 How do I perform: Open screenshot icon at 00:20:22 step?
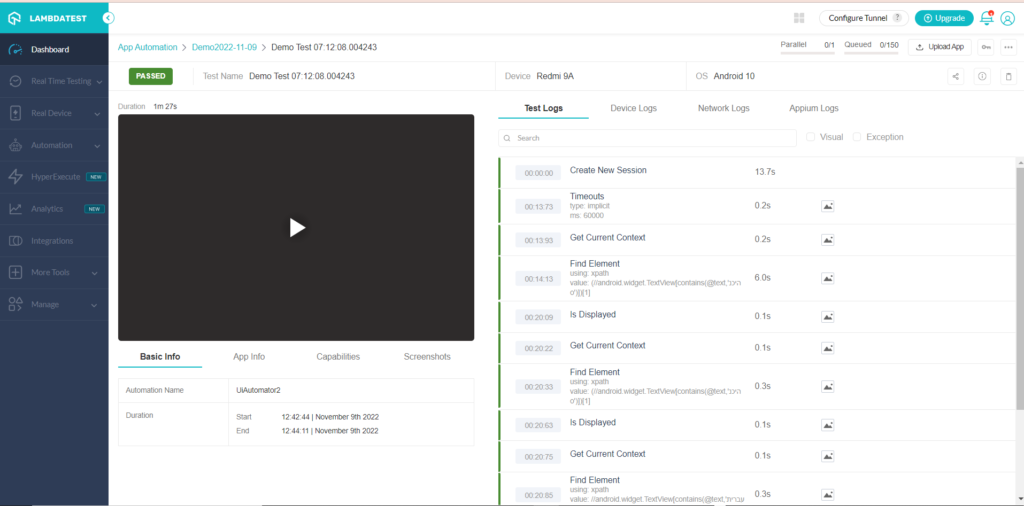coord(827,349)
